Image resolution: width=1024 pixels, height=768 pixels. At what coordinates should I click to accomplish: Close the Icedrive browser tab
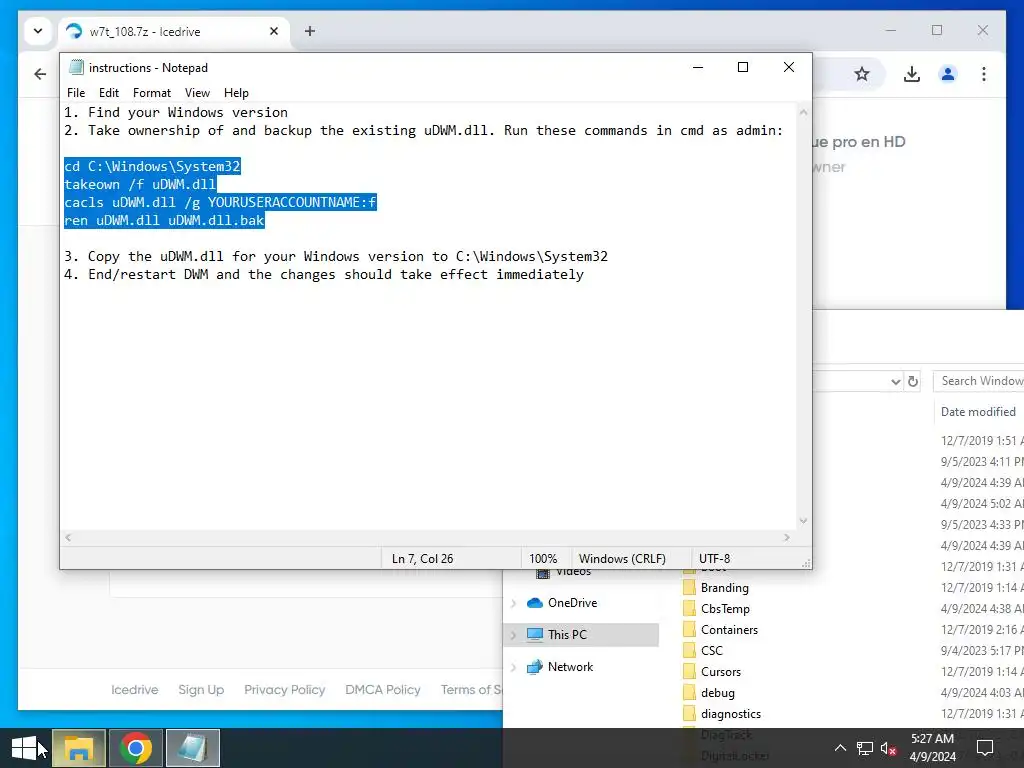coord(274,31)
